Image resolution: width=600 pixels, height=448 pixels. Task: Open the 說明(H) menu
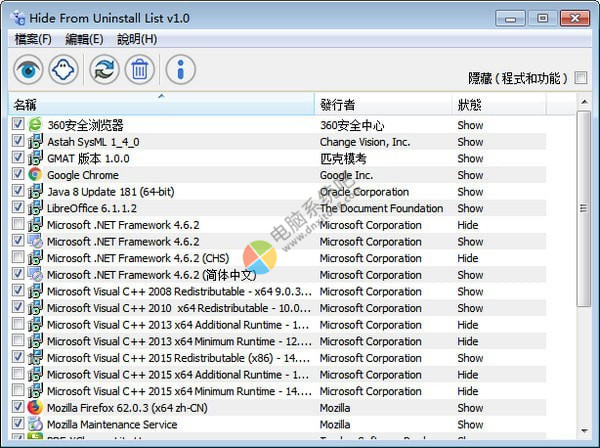[x=137, y=39]
